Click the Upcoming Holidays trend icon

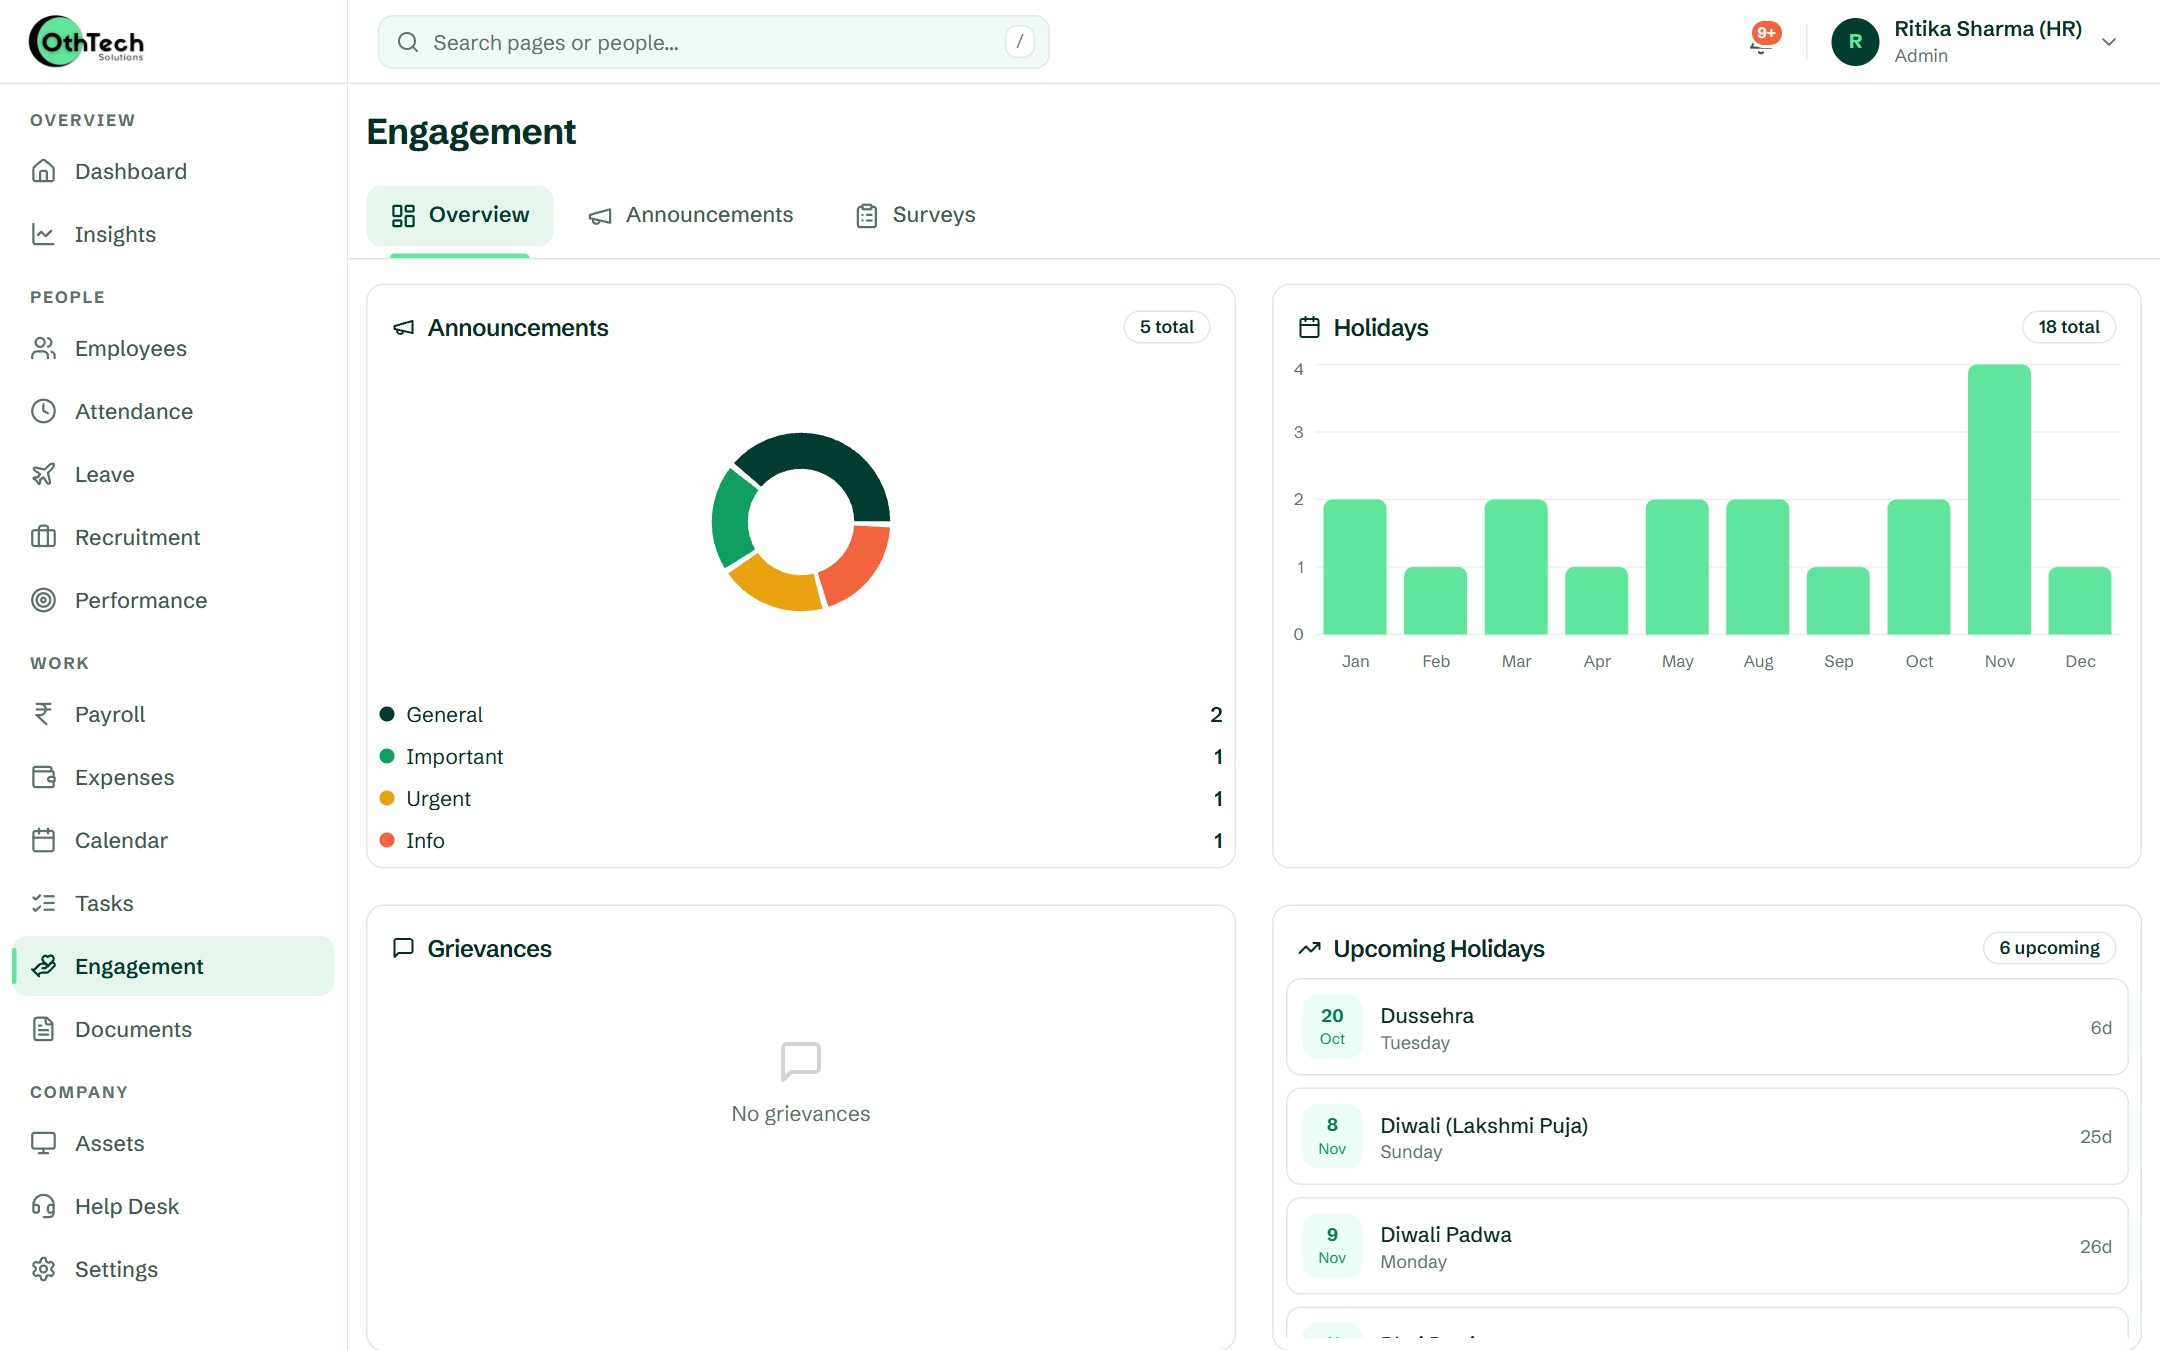coord(1309,948)
